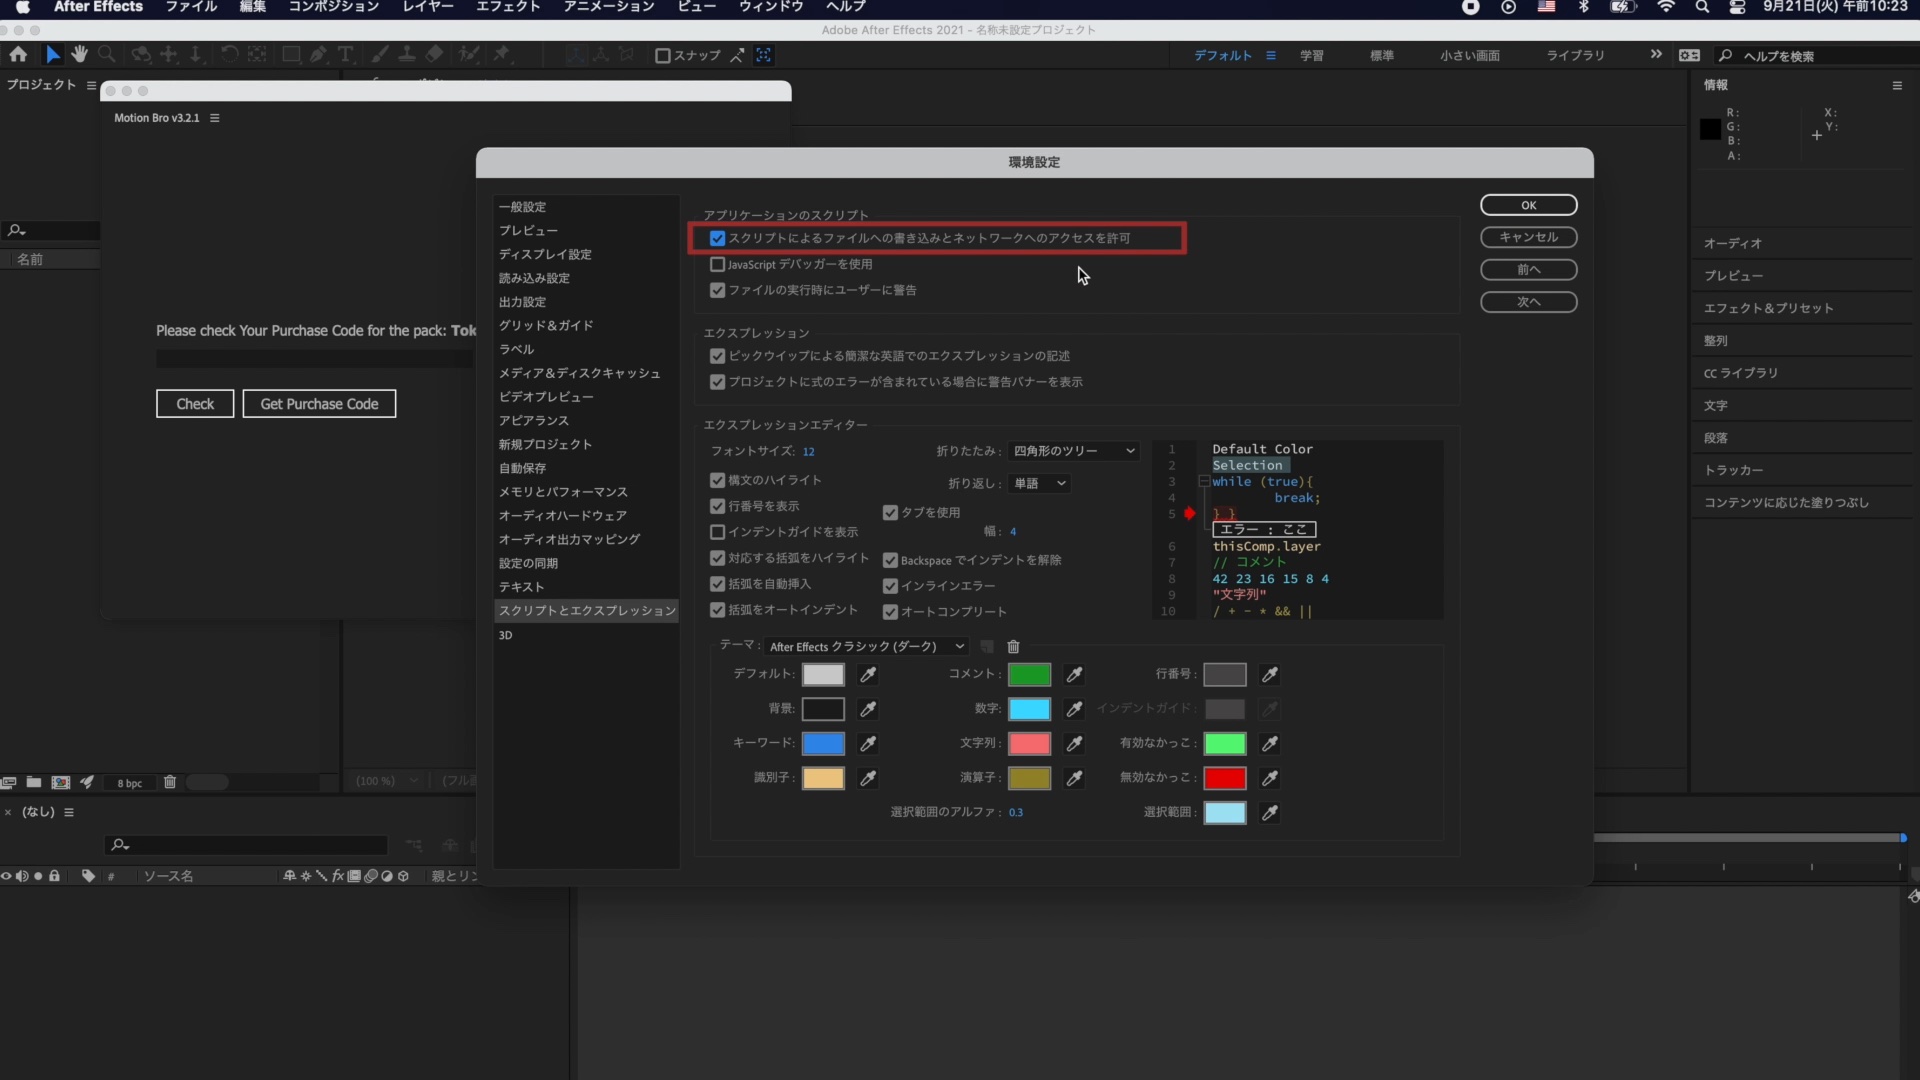Click eyedropper next to 選択範囲 color

pyautogui.click(x=1270, y=813)
